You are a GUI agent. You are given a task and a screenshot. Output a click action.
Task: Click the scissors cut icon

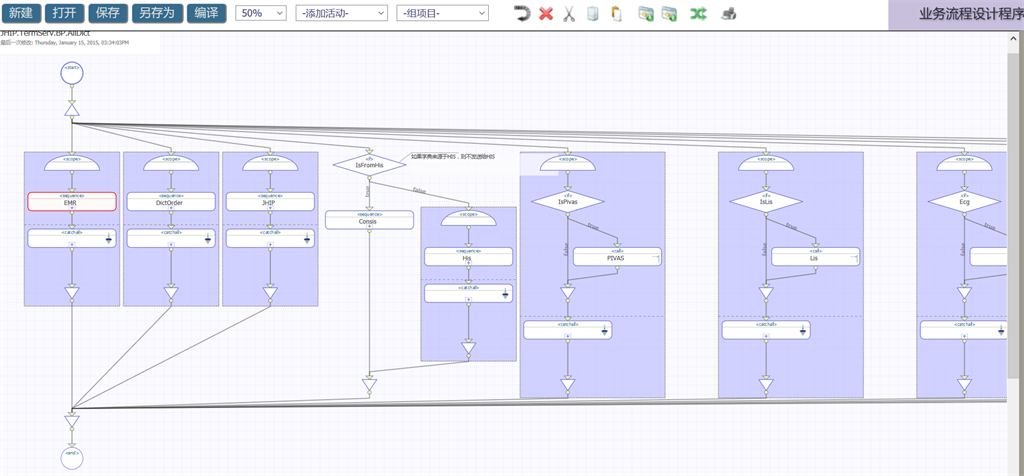[x=569, y=14]
